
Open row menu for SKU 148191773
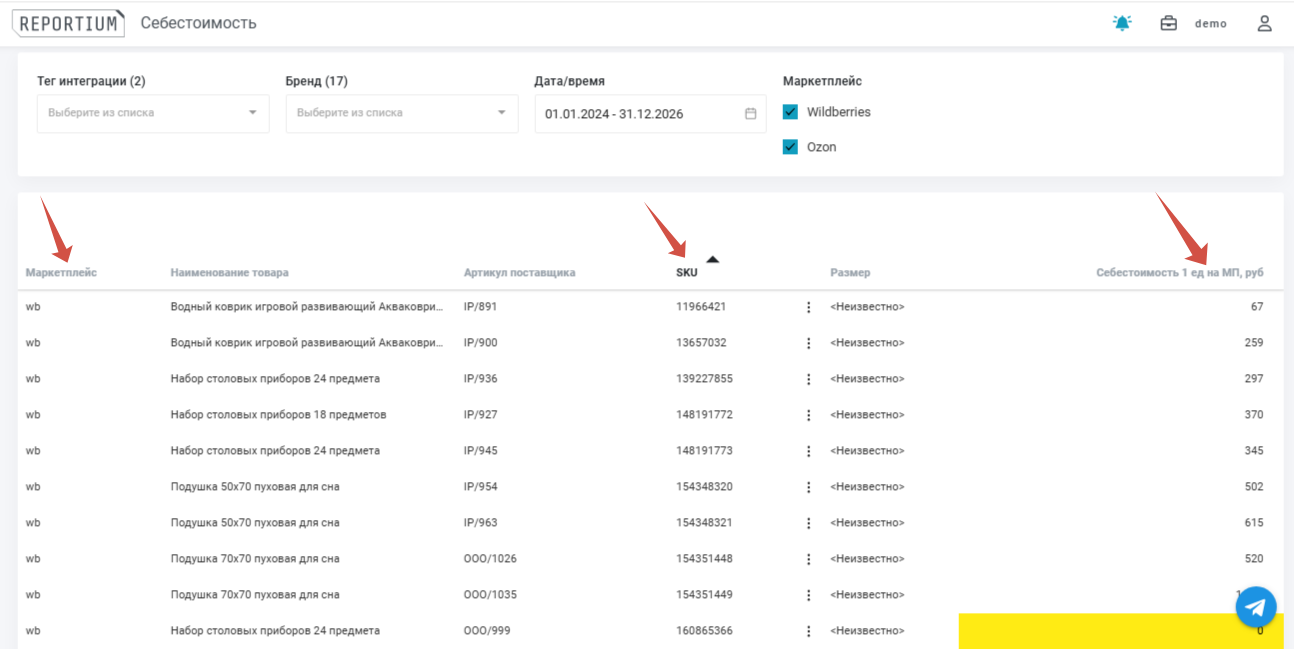click(809, 451)
